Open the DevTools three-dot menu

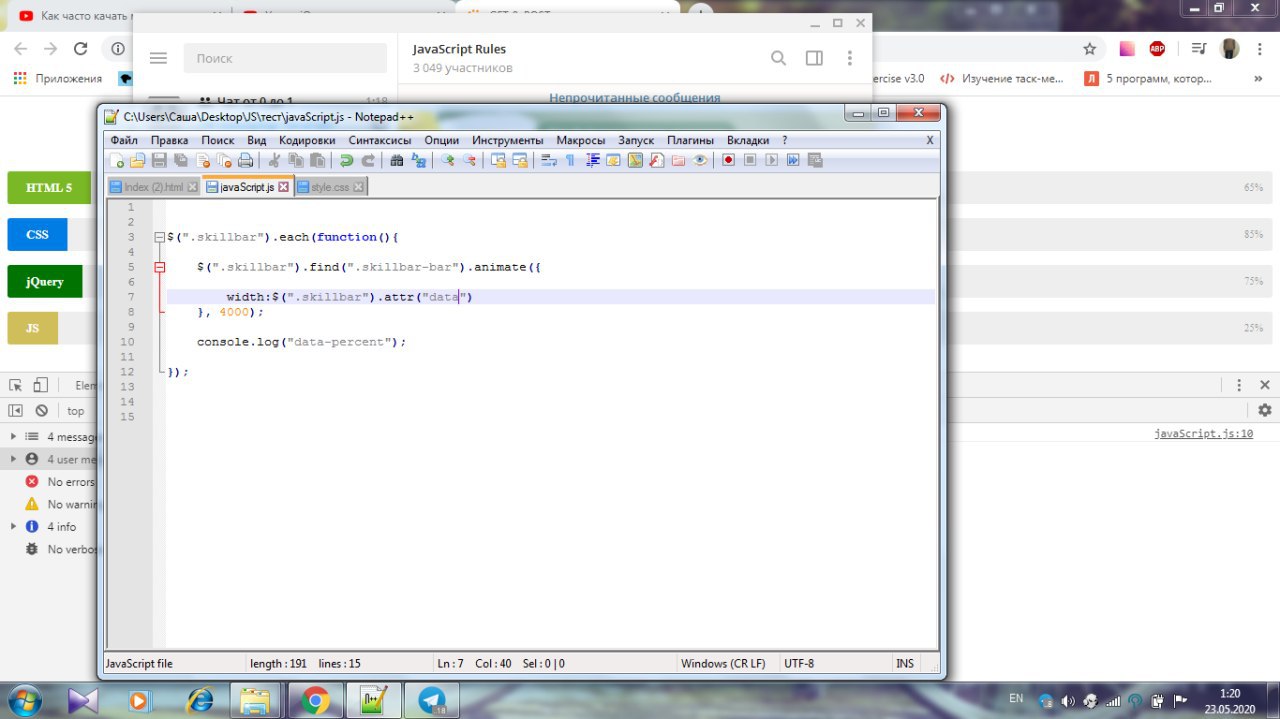(1239, 385)
